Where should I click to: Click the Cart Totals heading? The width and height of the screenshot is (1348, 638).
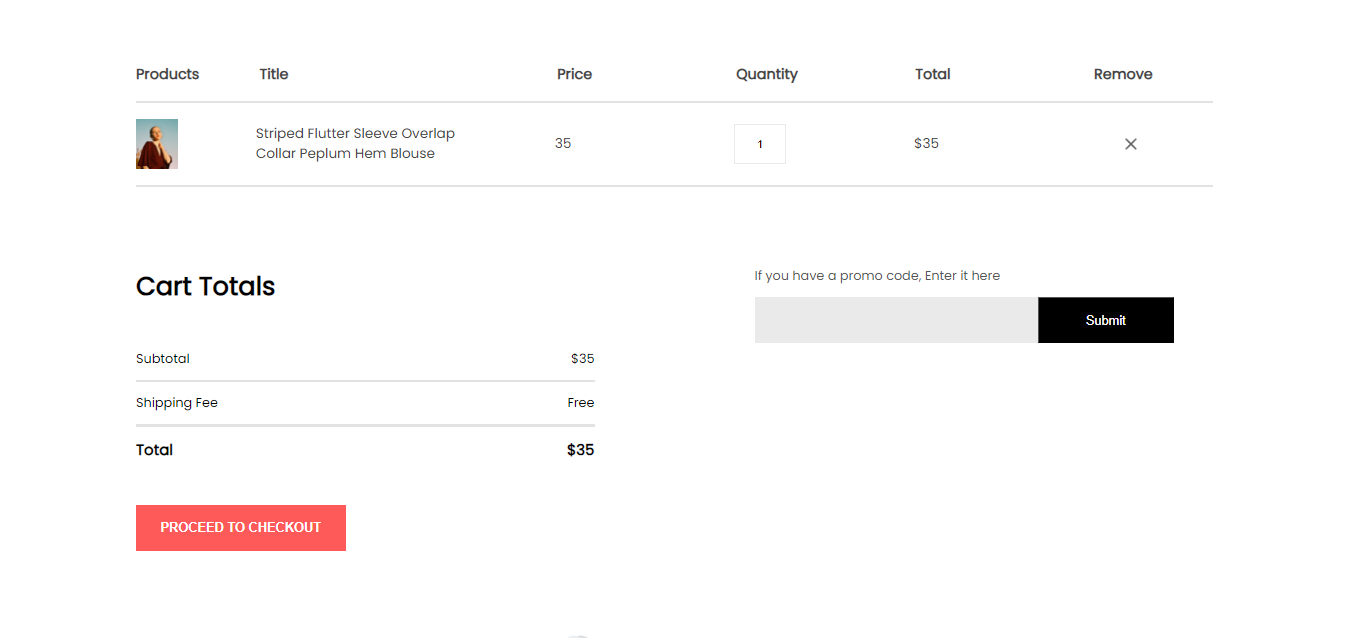(x=205, y=287)
